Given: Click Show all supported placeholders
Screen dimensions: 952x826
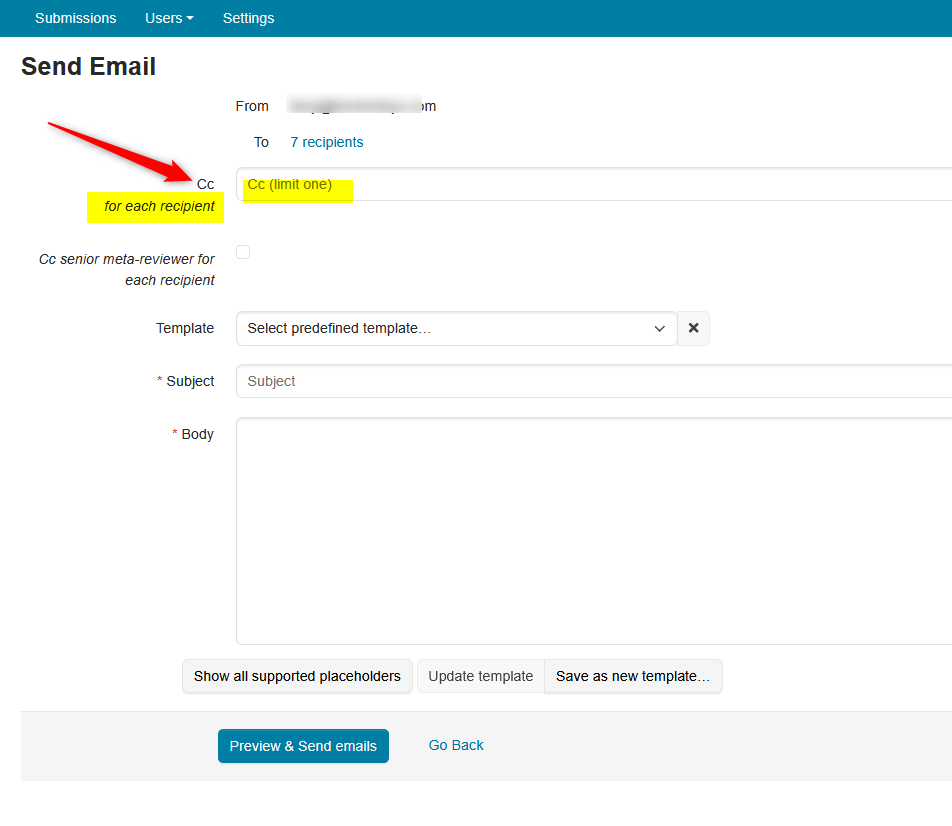Looking at the screenshot, I should 296,676.
